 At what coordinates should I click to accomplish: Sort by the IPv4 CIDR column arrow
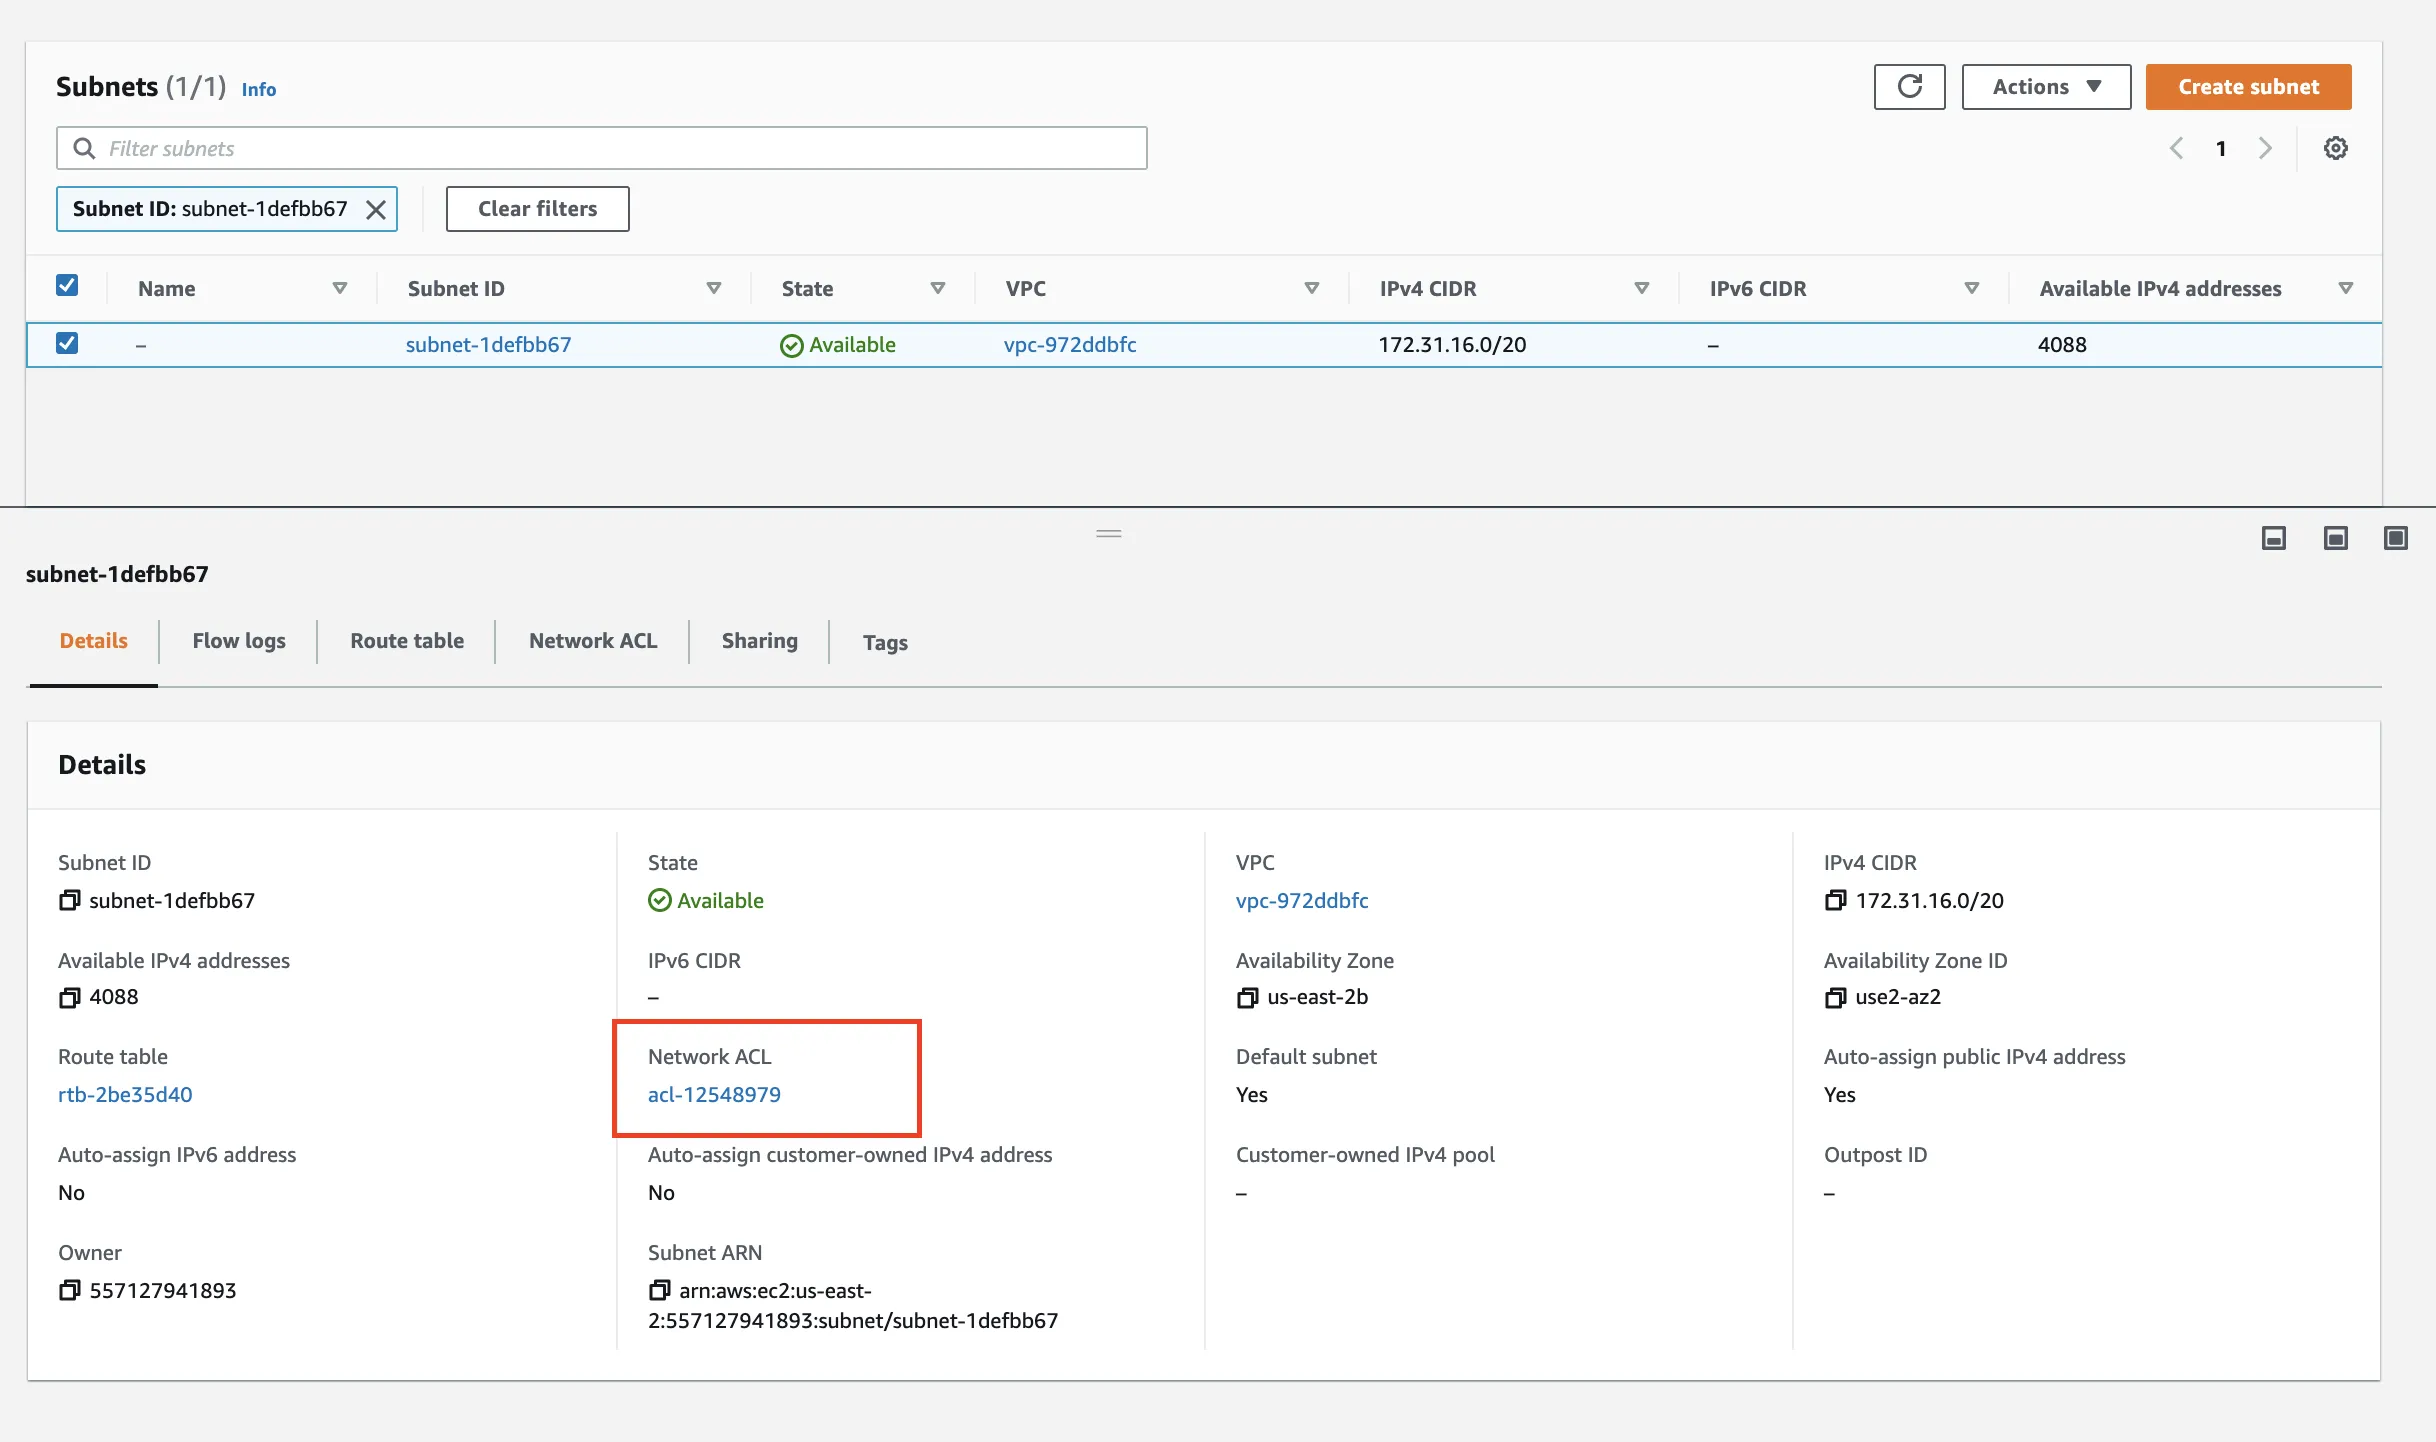coord(1641,289)
